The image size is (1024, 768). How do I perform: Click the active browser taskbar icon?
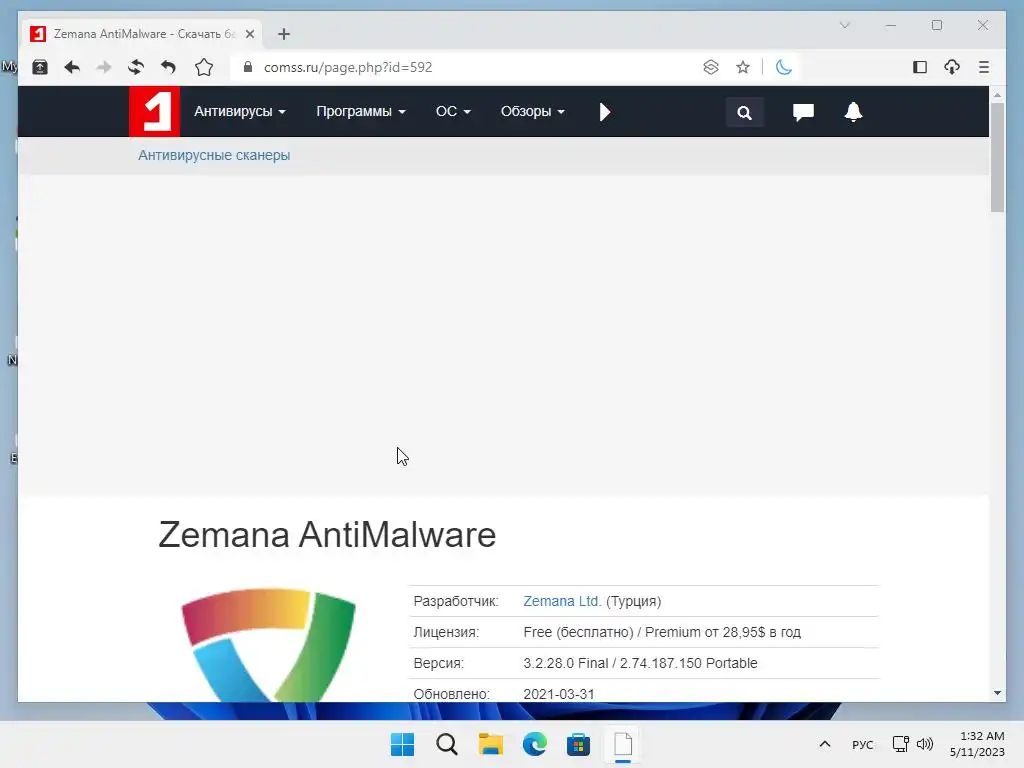(623, 744)
